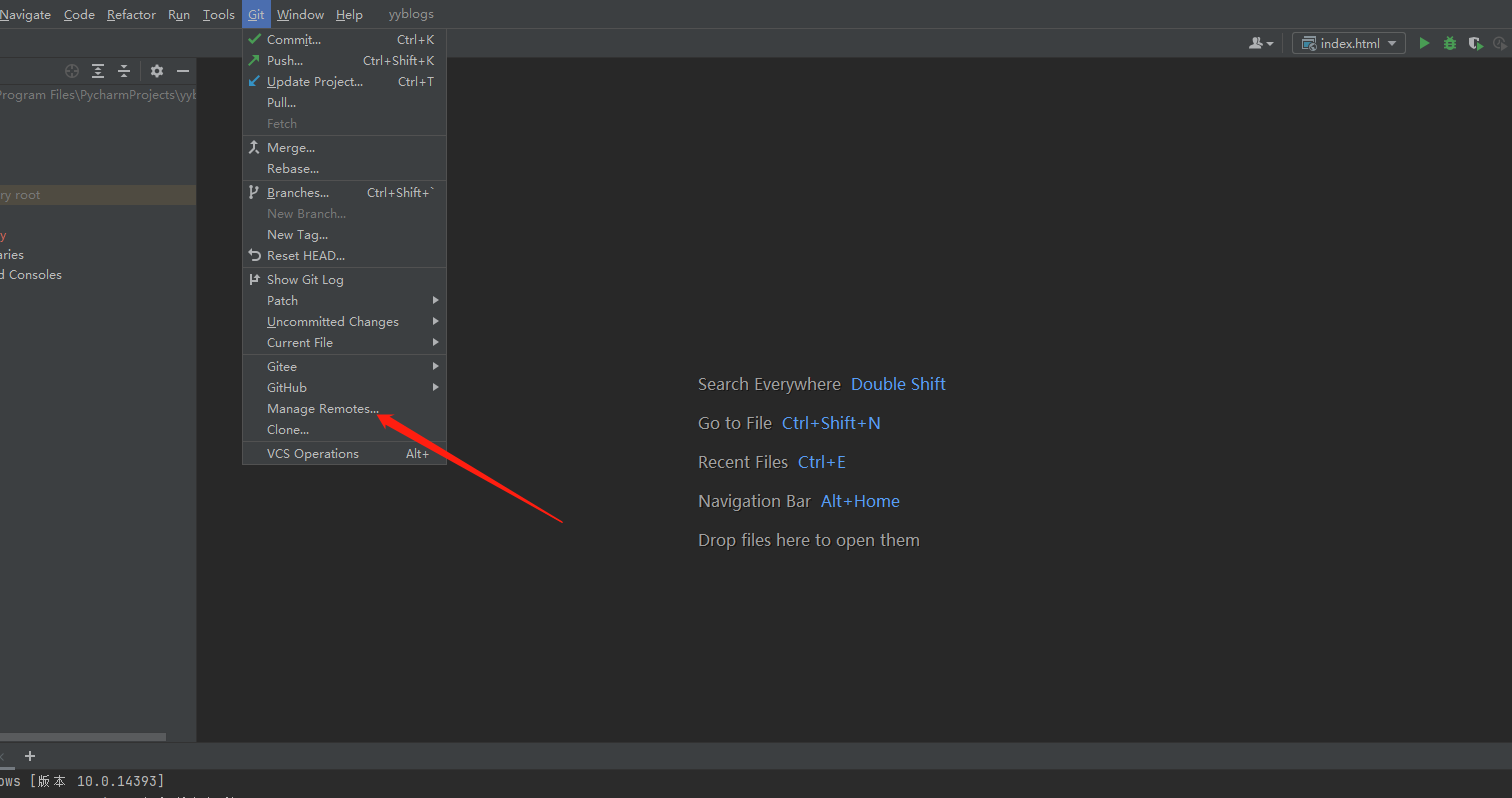Open the project panel settings gear

156,70
